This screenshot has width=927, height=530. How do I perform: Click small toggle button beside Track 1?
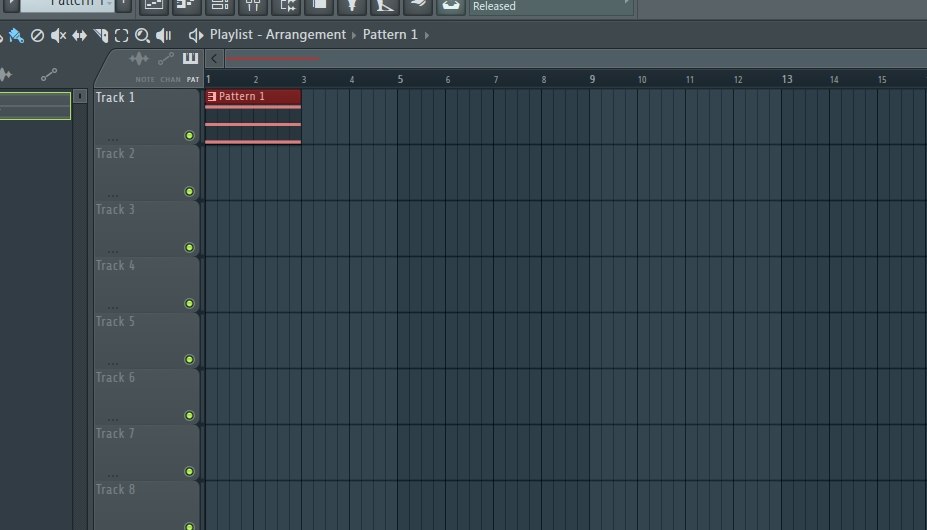click(80, 96)
